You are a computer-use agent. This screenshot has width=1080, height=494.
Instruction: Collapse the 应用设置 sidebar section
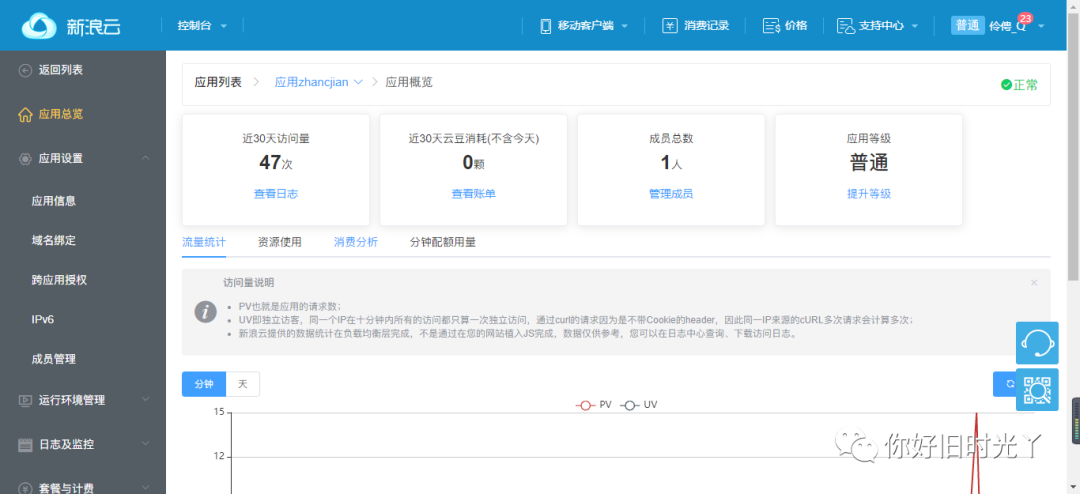click(x=146, y=158)
